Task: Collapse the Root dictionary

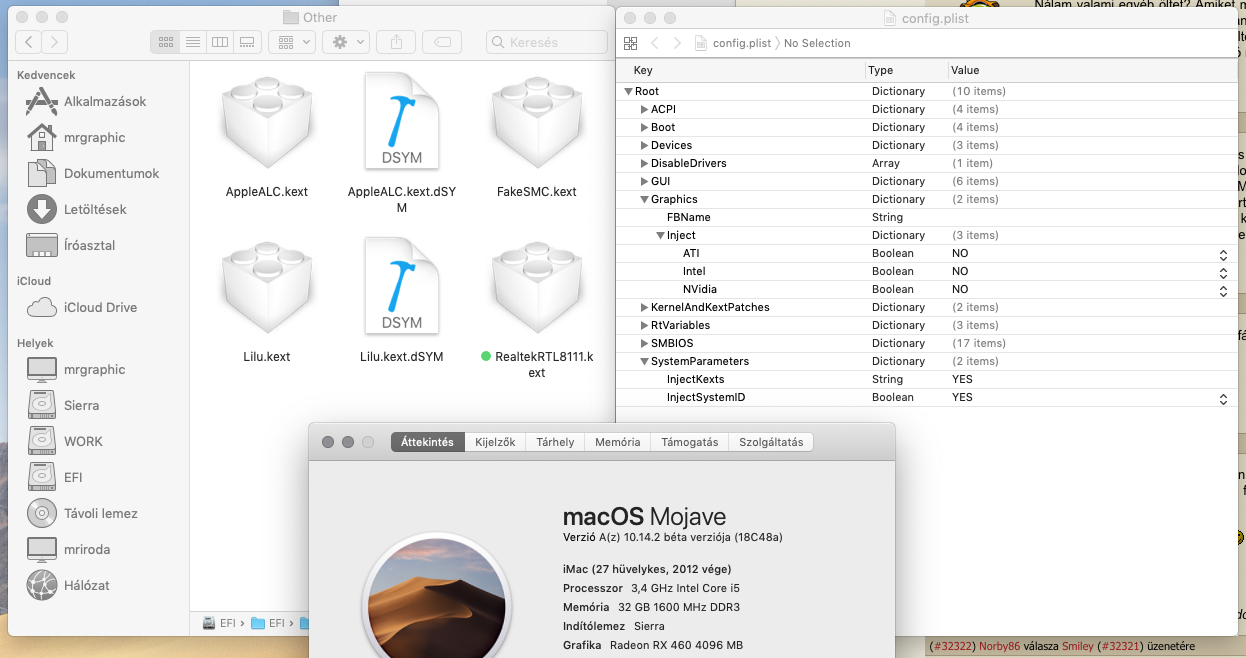Action: (x=628, y=91)
